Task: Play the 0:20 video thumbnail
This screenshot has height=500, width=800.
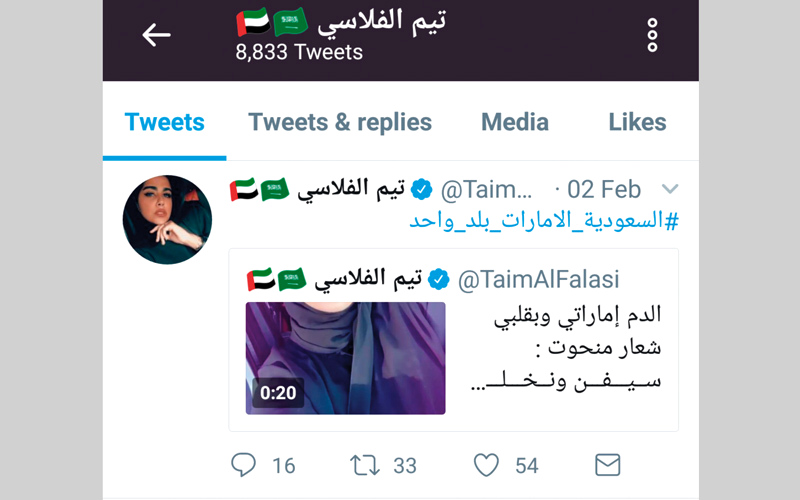Action: 345,357
